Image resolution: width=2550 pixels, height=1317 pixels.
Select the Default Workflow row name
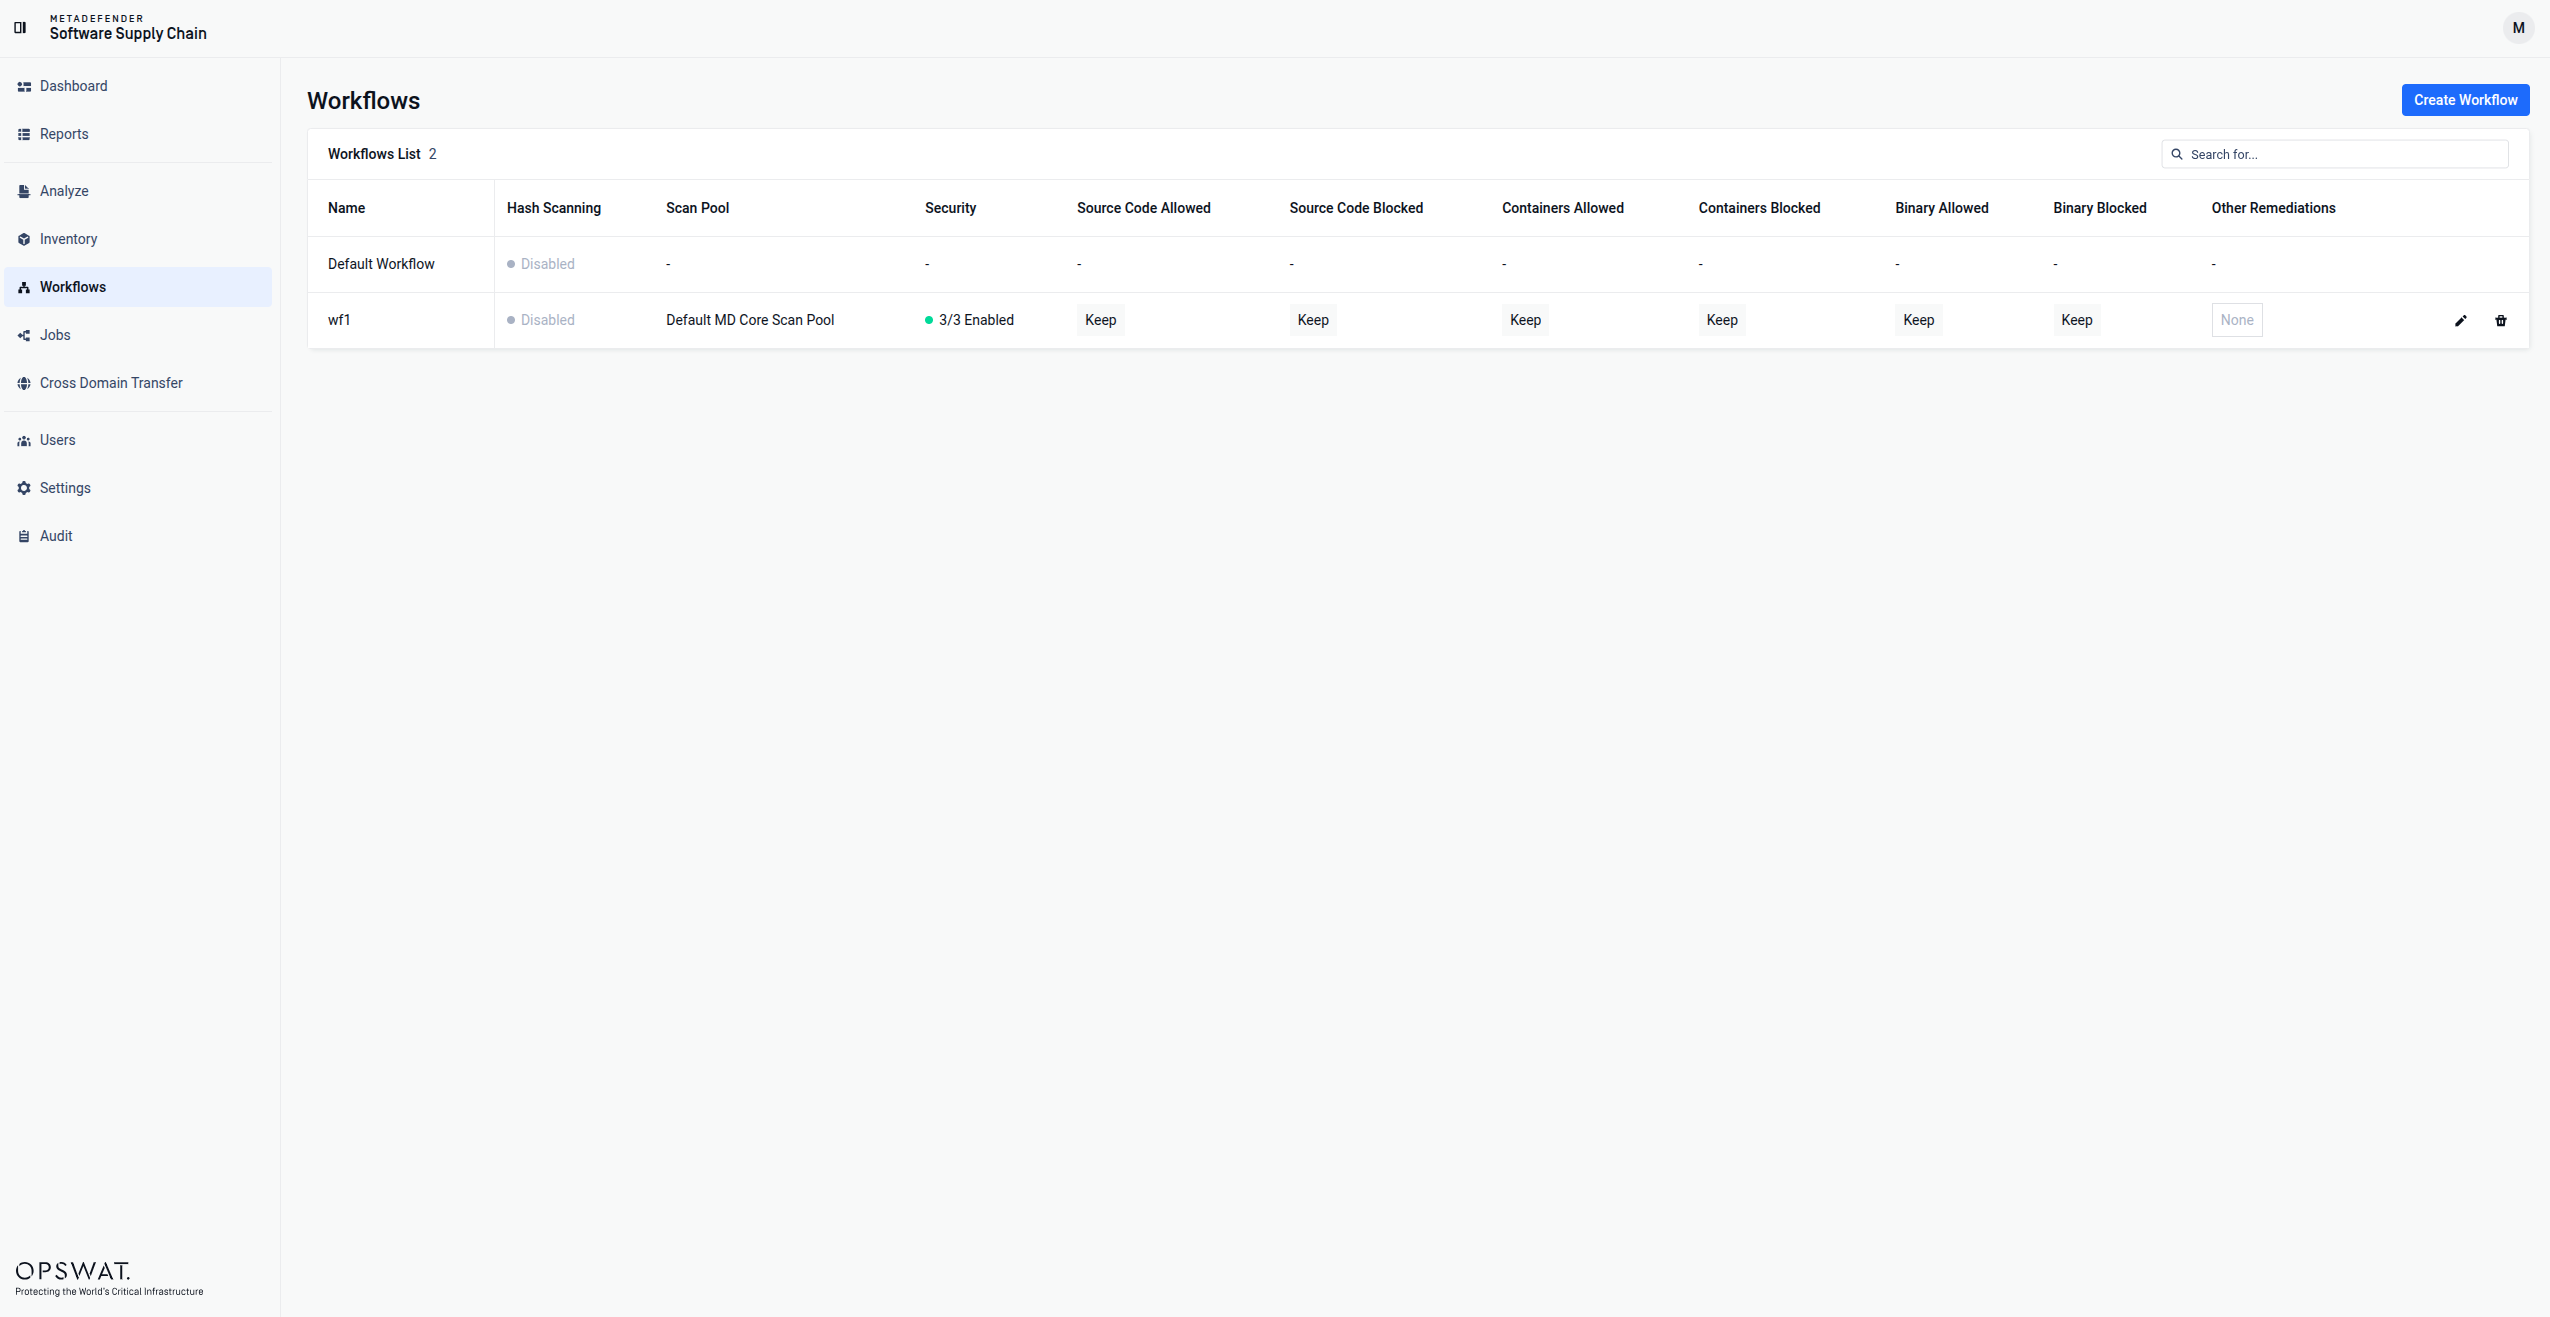[x=381, y=264]
